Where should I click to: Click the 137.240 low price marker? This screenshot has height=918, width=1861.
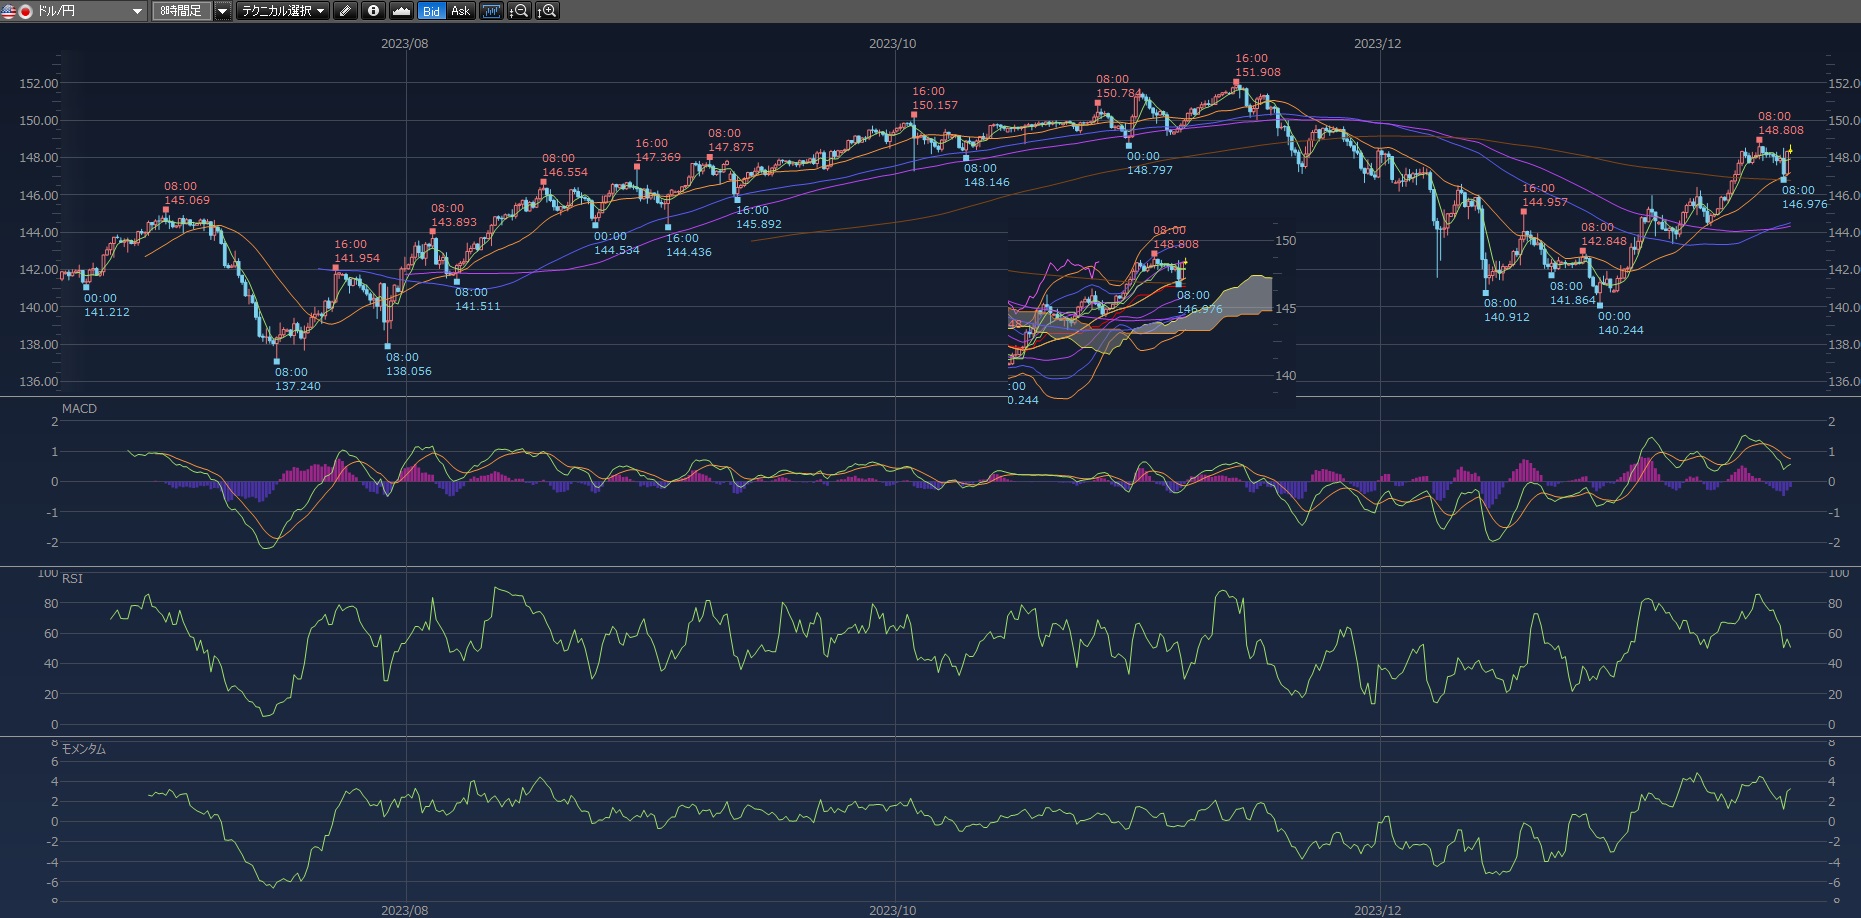pyautogui.click(x=297, y=386)
